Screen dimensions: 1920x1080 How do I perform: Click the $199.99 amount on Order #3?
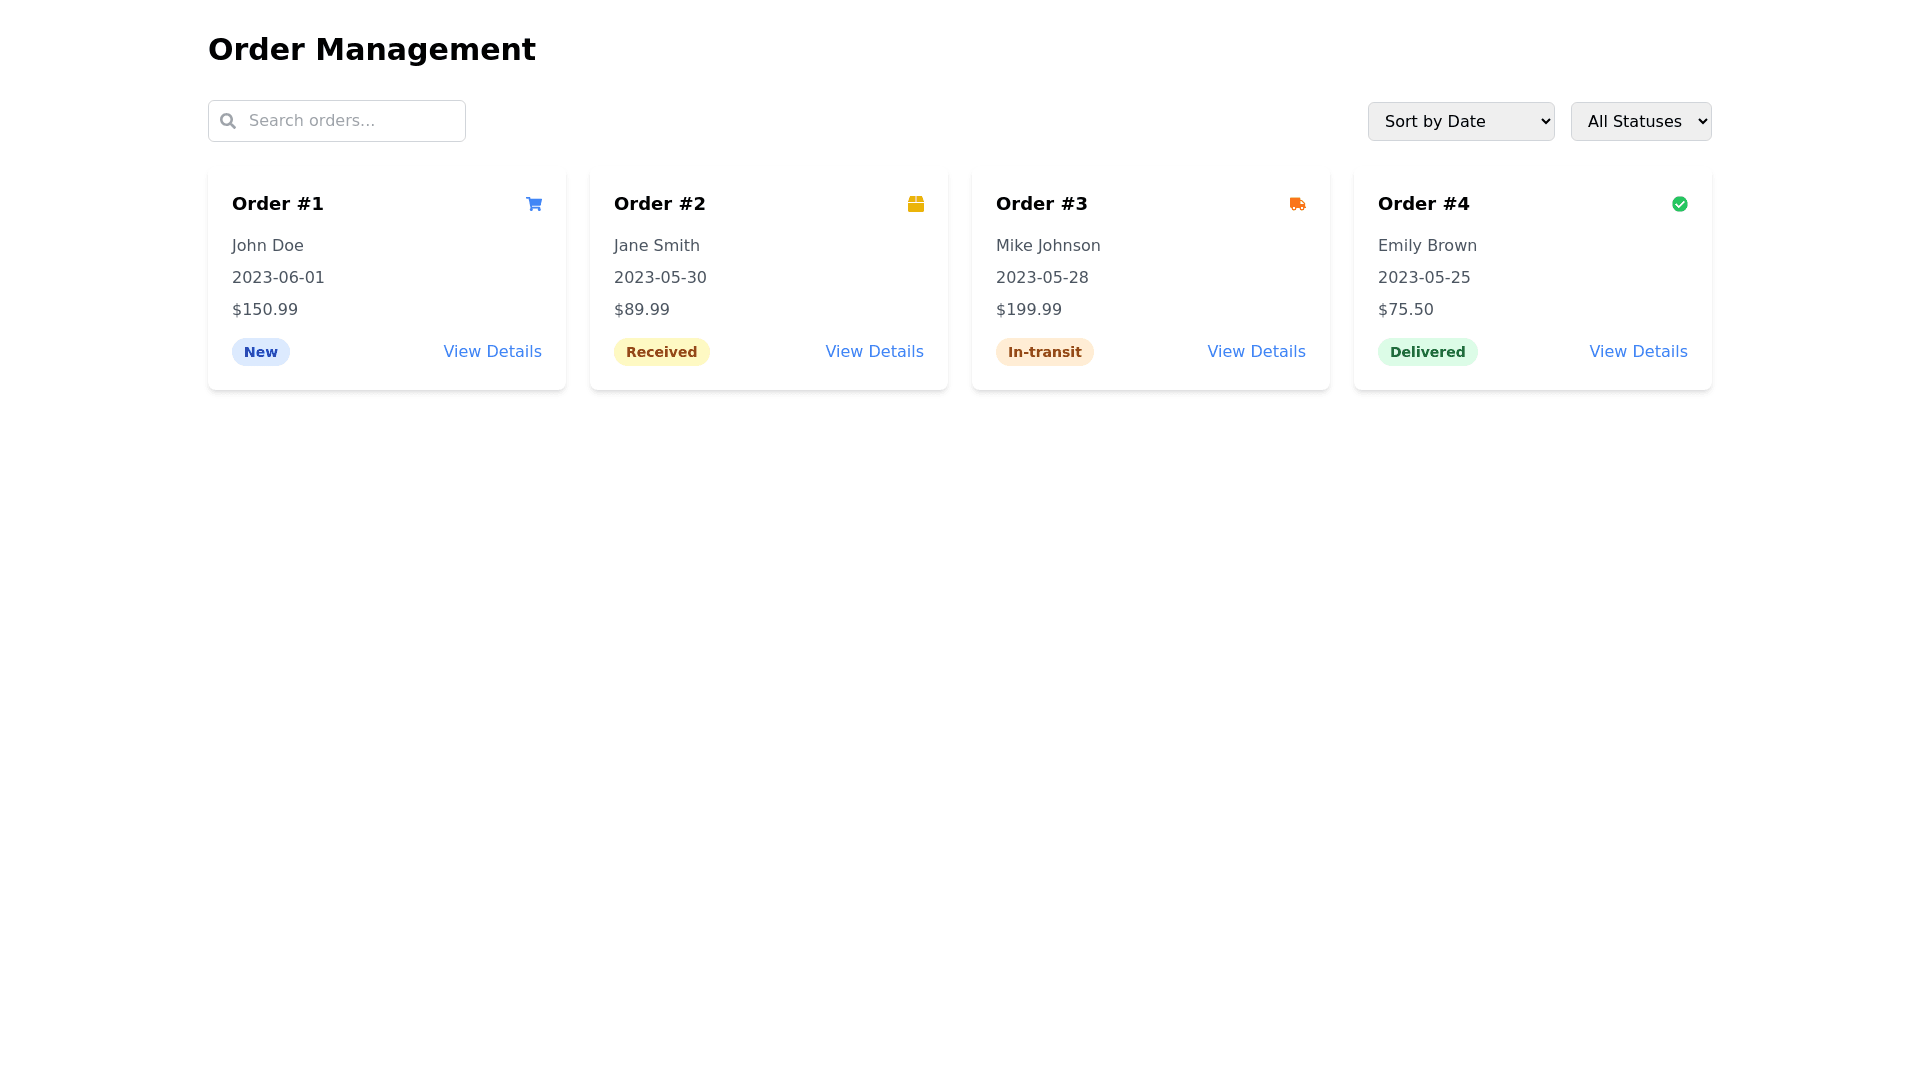pyautogui.click(x=1028, y=310)
